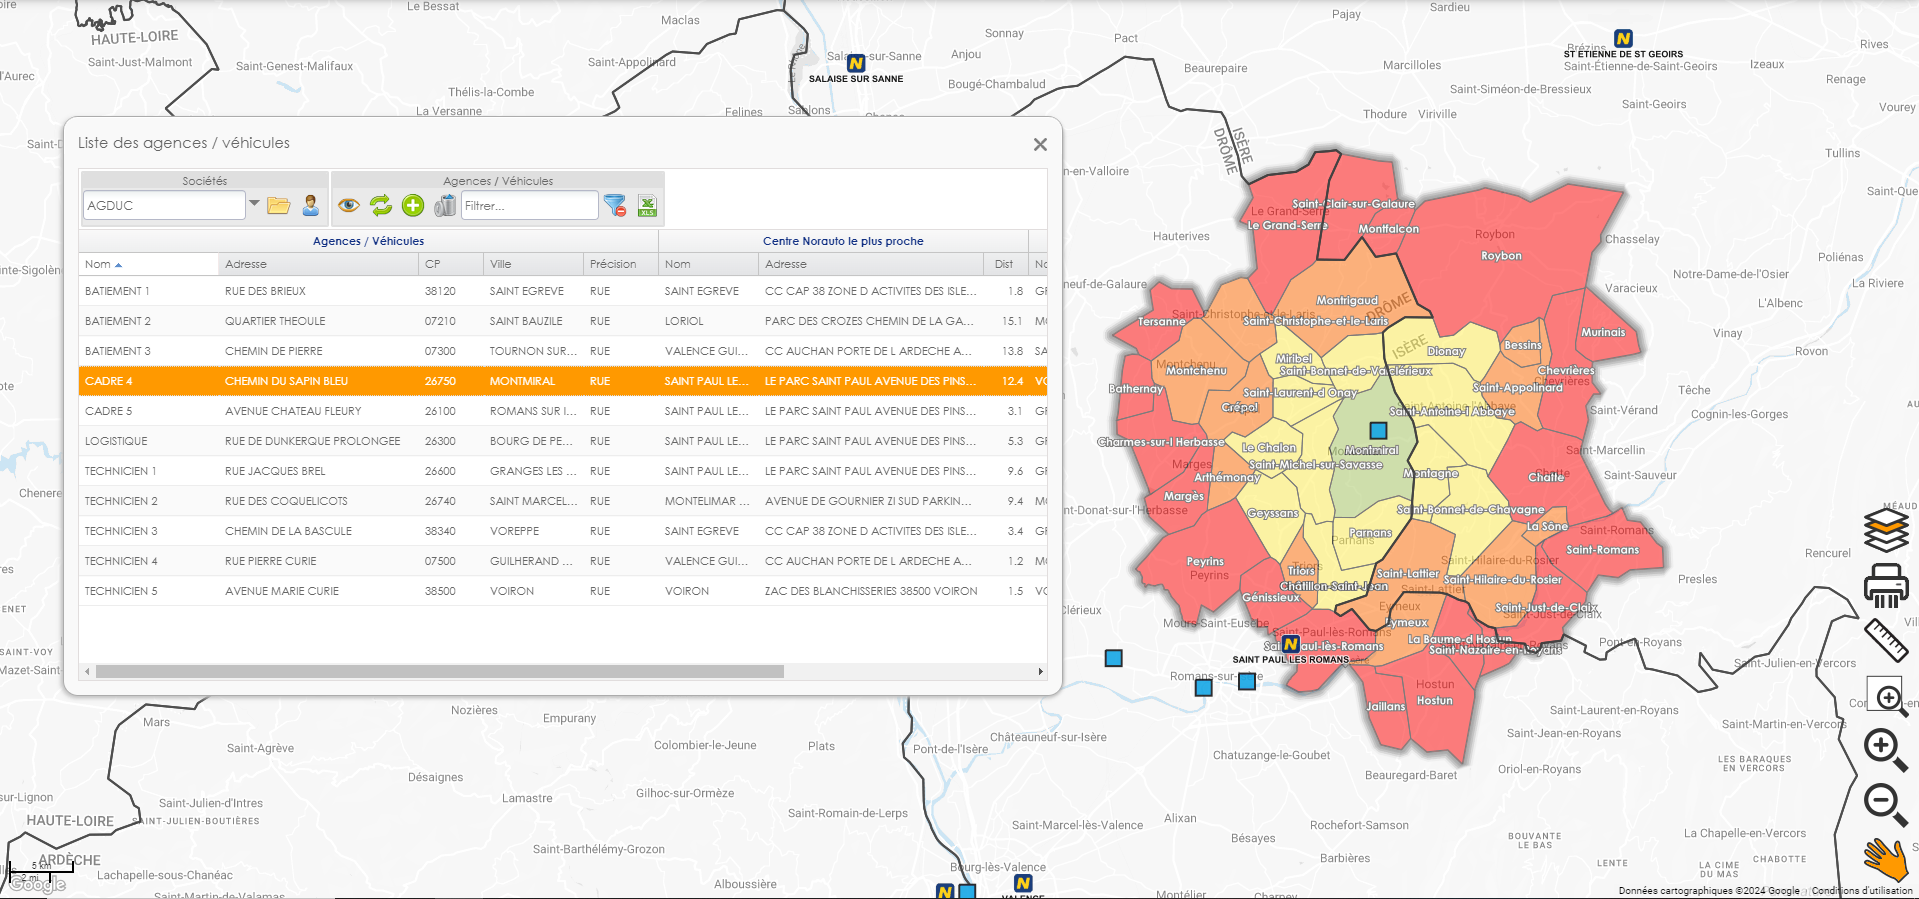Expand the Sociétés dropdown arrow
The width and height of the screenshot is (1919, 899).
(254, 204)
